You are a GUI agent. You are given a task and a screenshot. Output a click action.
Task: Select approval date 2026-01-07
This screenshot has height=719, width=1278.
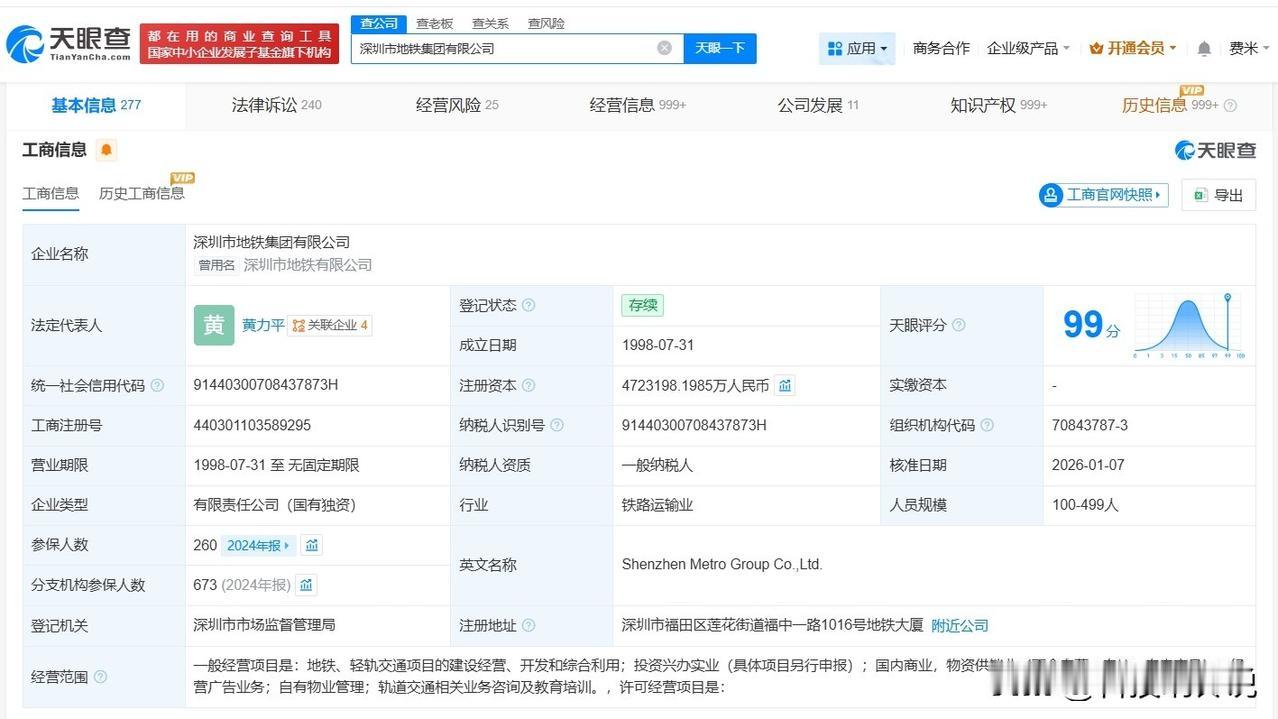[x=1088, y=465]
